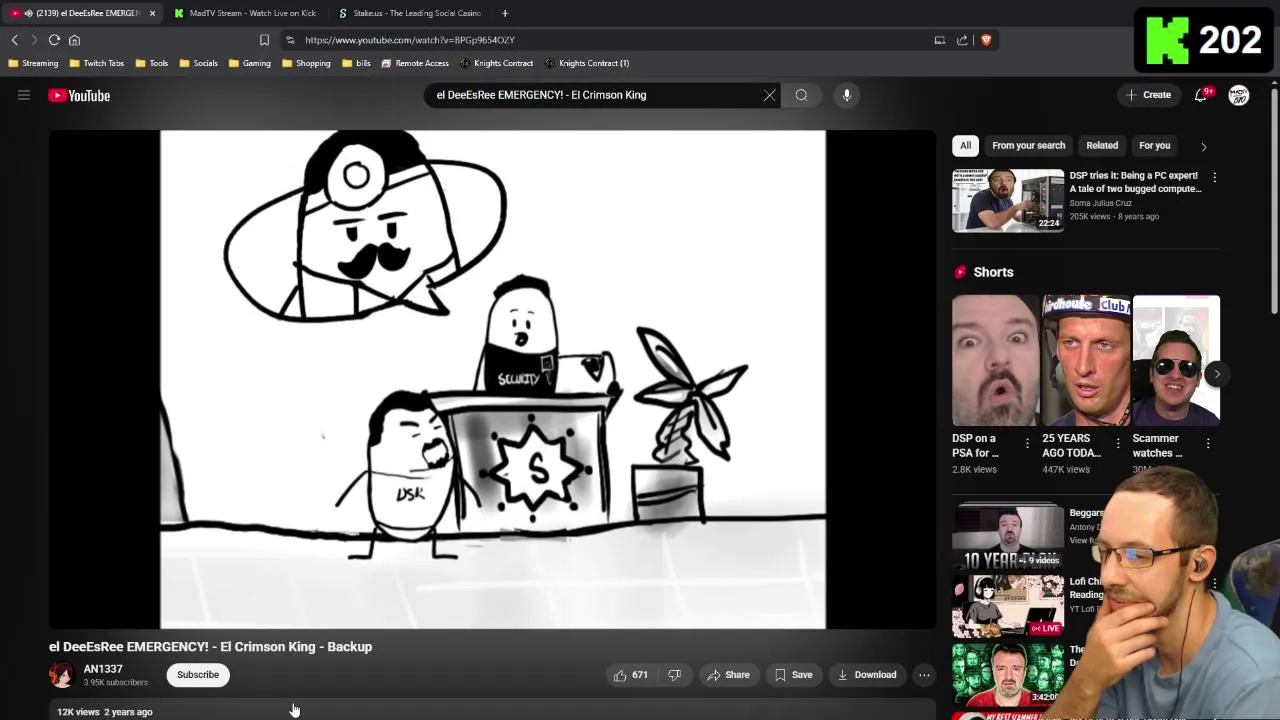Open the account avatar menu
1280x720 pixels.
1238,95
